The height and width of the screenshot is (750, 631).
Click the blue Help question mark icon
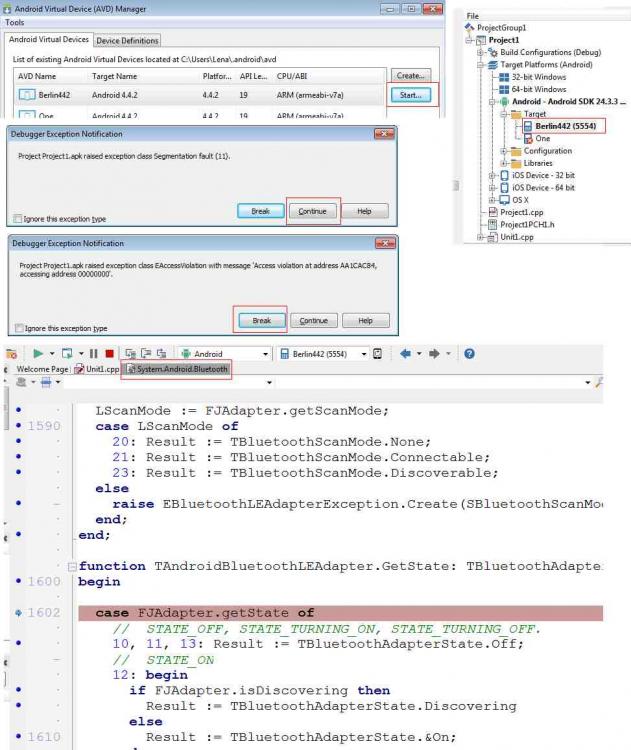tap(469, 353)
